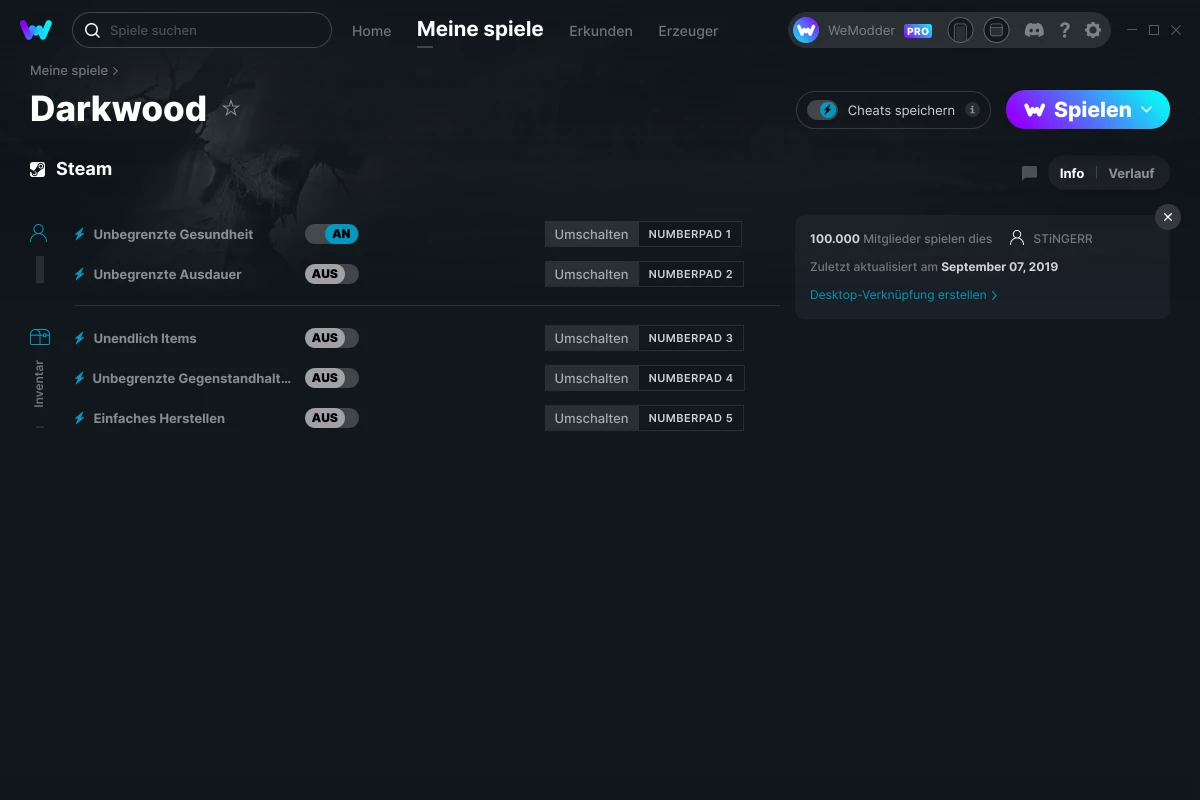Click Umschalten for Unbegrenzte Gegenstandhaltbarkeit
1200x800 pixels.
pos(592,378)
